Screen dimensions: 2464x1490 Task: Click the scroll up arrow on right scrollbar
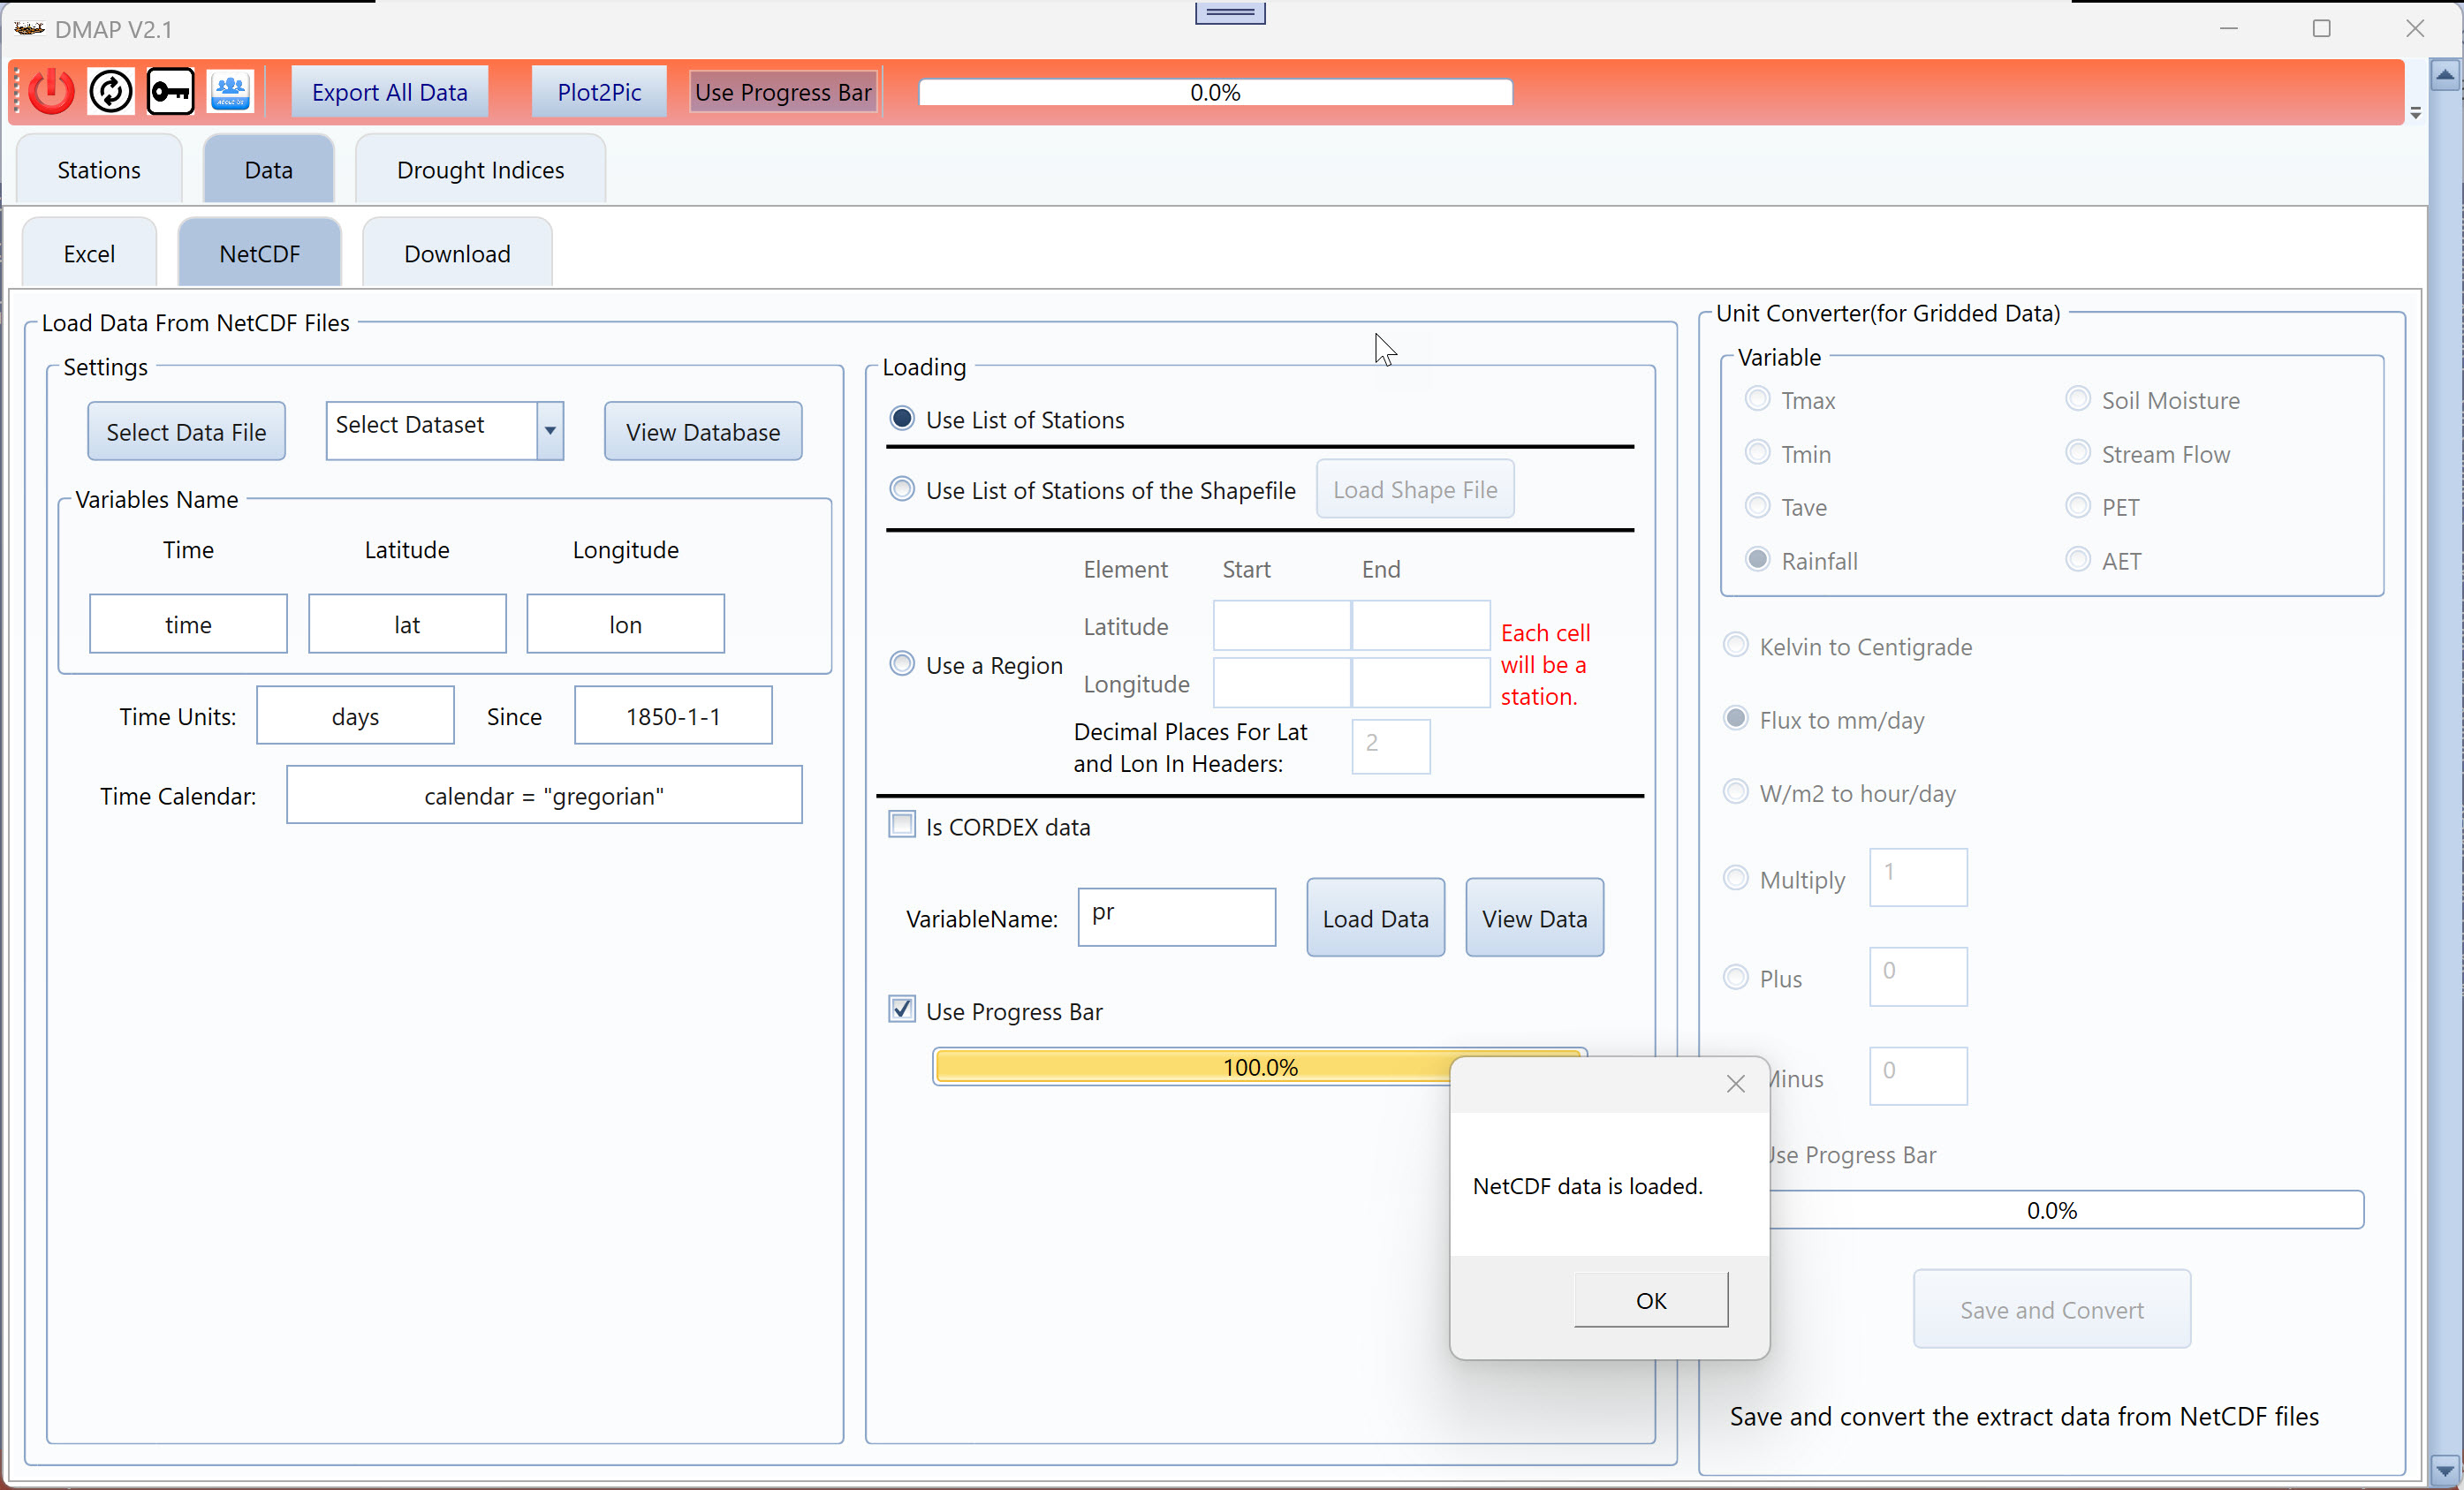[2445, 75]
